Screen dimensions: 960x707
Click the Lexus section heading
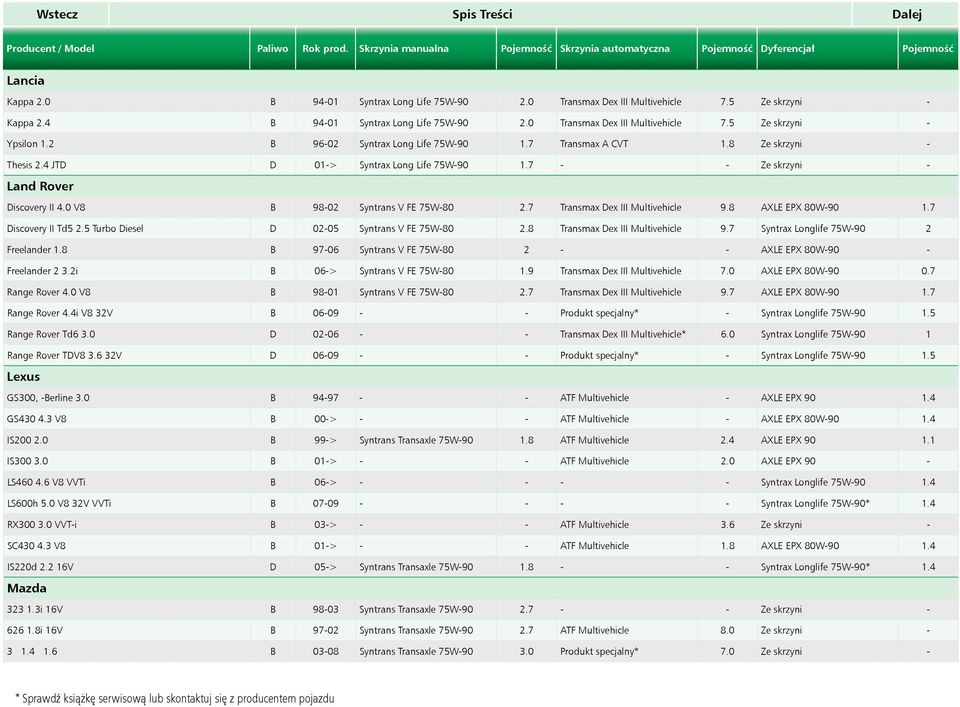pos(23,376)
